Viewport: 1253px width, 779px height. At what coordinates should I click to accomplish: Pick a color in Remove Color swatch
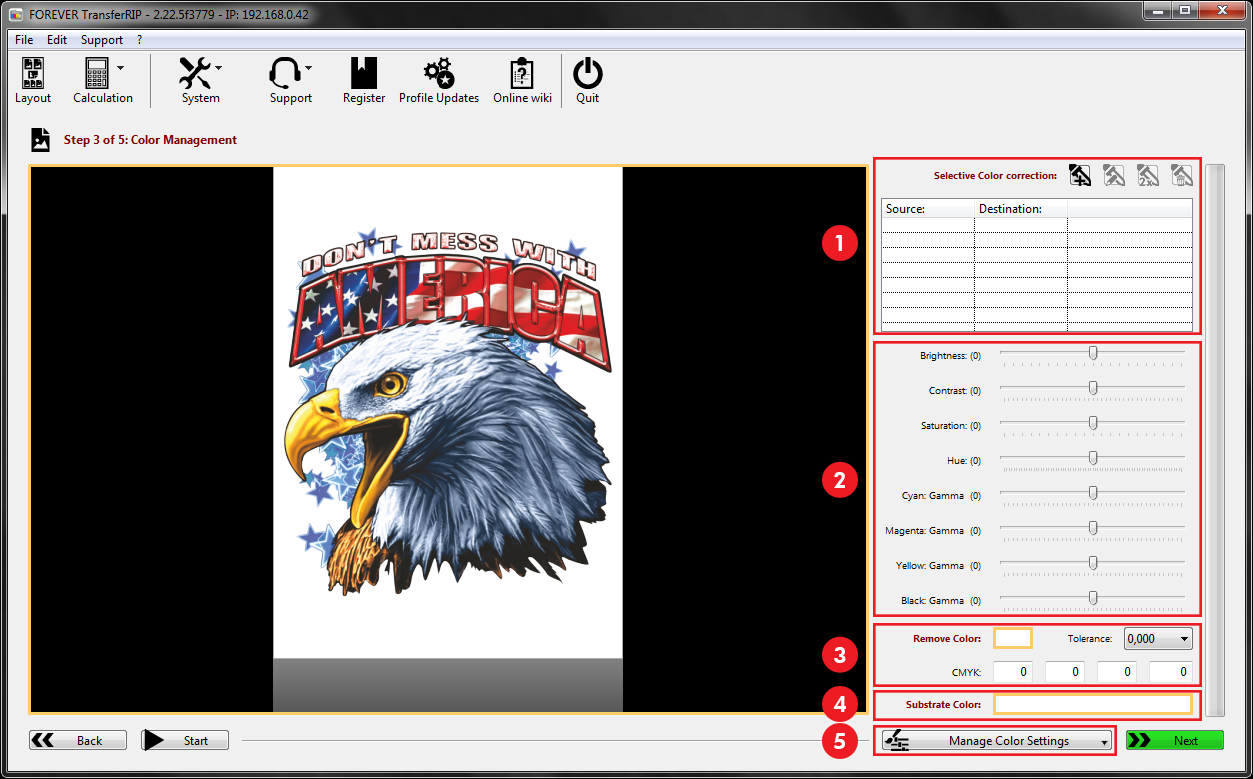point(1013,638)
